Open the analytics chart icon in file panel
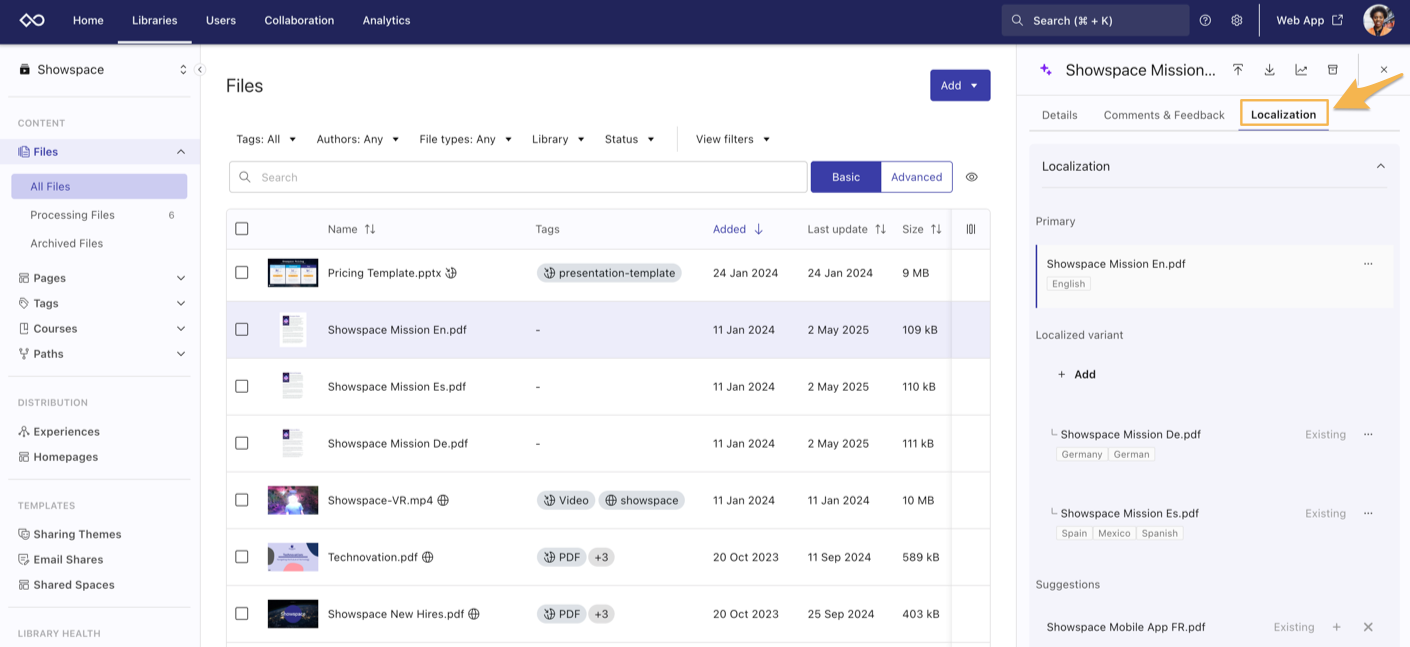This screenshot has height=647, width=1410. coord(1301,70)
